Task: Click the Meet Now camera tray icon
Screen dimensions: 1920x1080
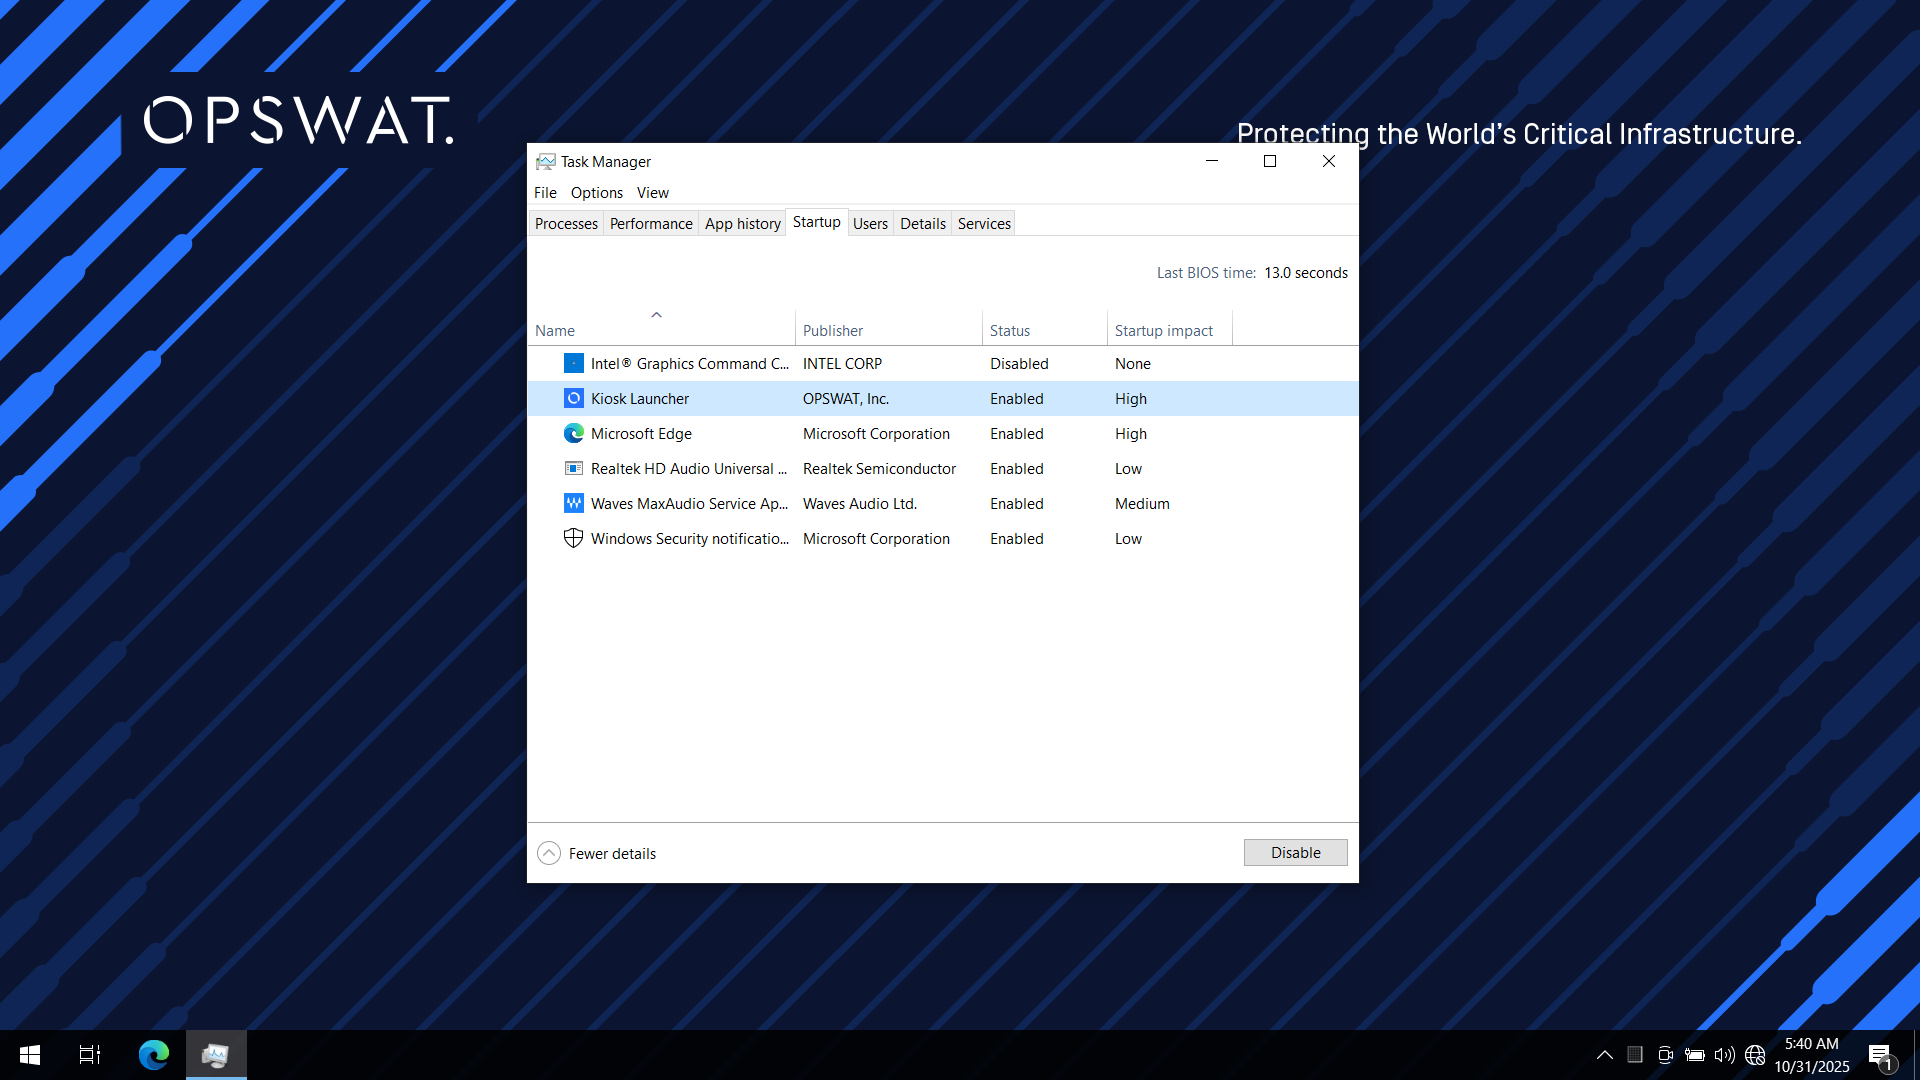Action: point(1665,1055)
